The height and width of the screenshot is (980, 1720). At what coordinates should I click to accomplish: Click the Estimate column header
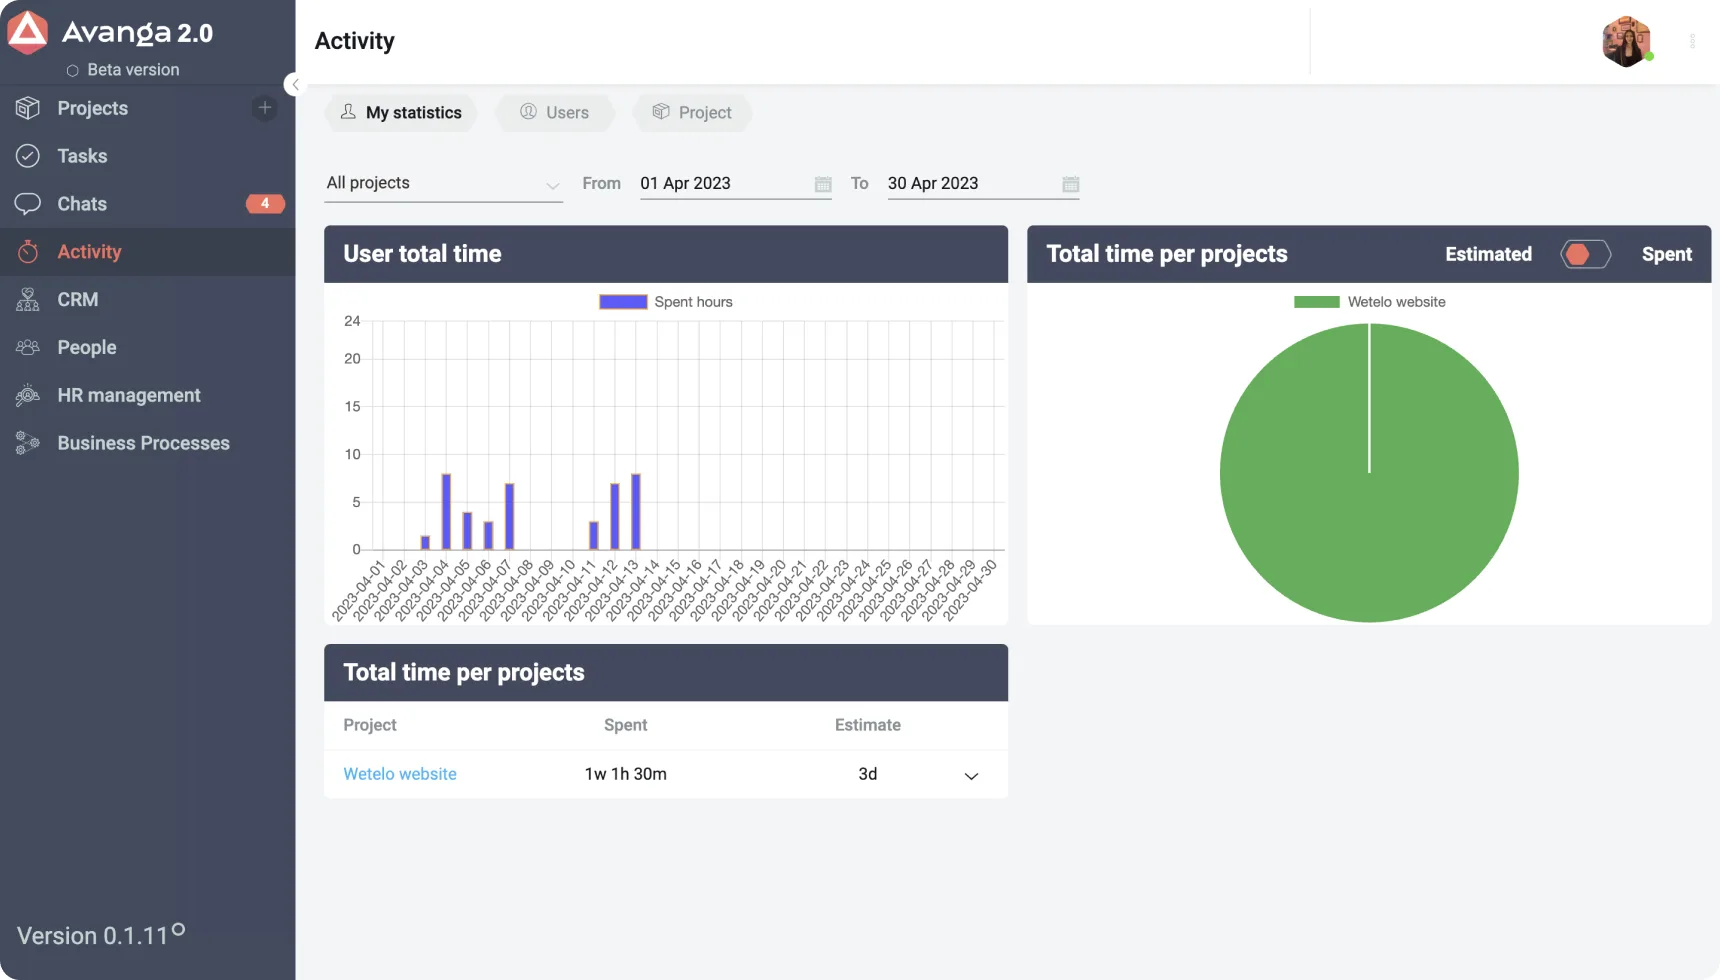click(868, 725)
